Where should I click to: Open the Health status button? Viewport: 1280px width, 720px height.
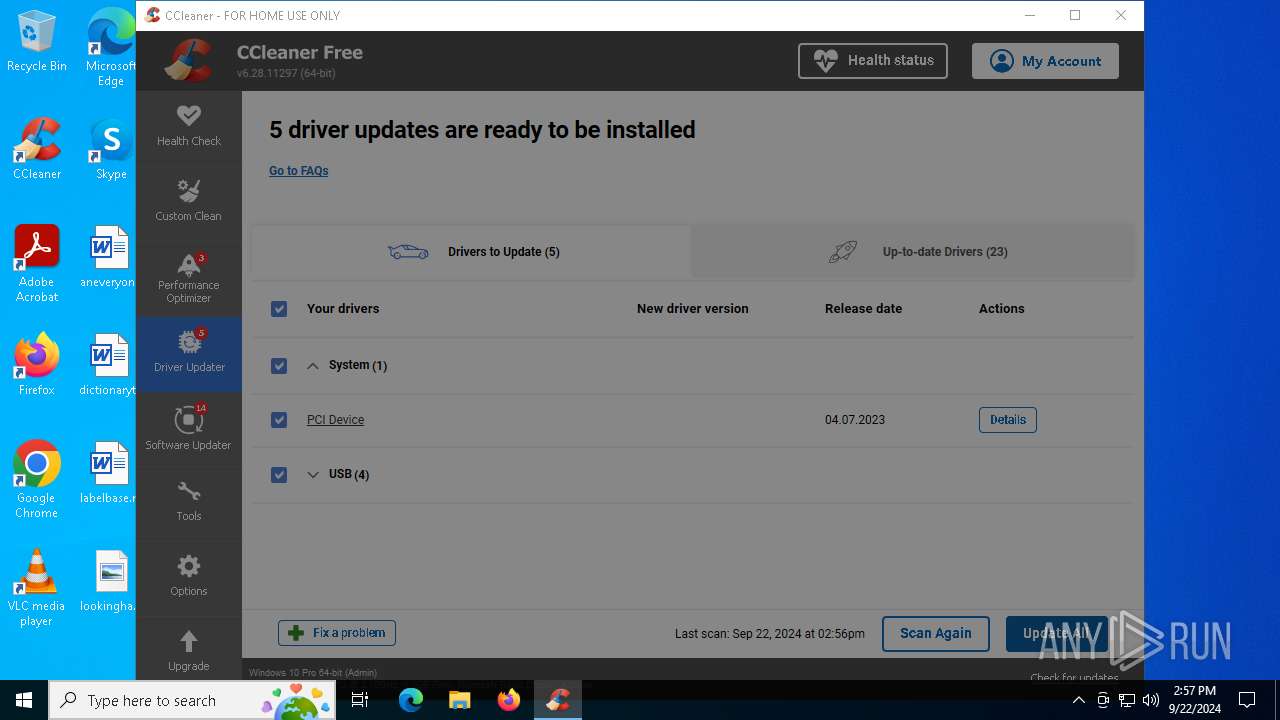[873, 61]
